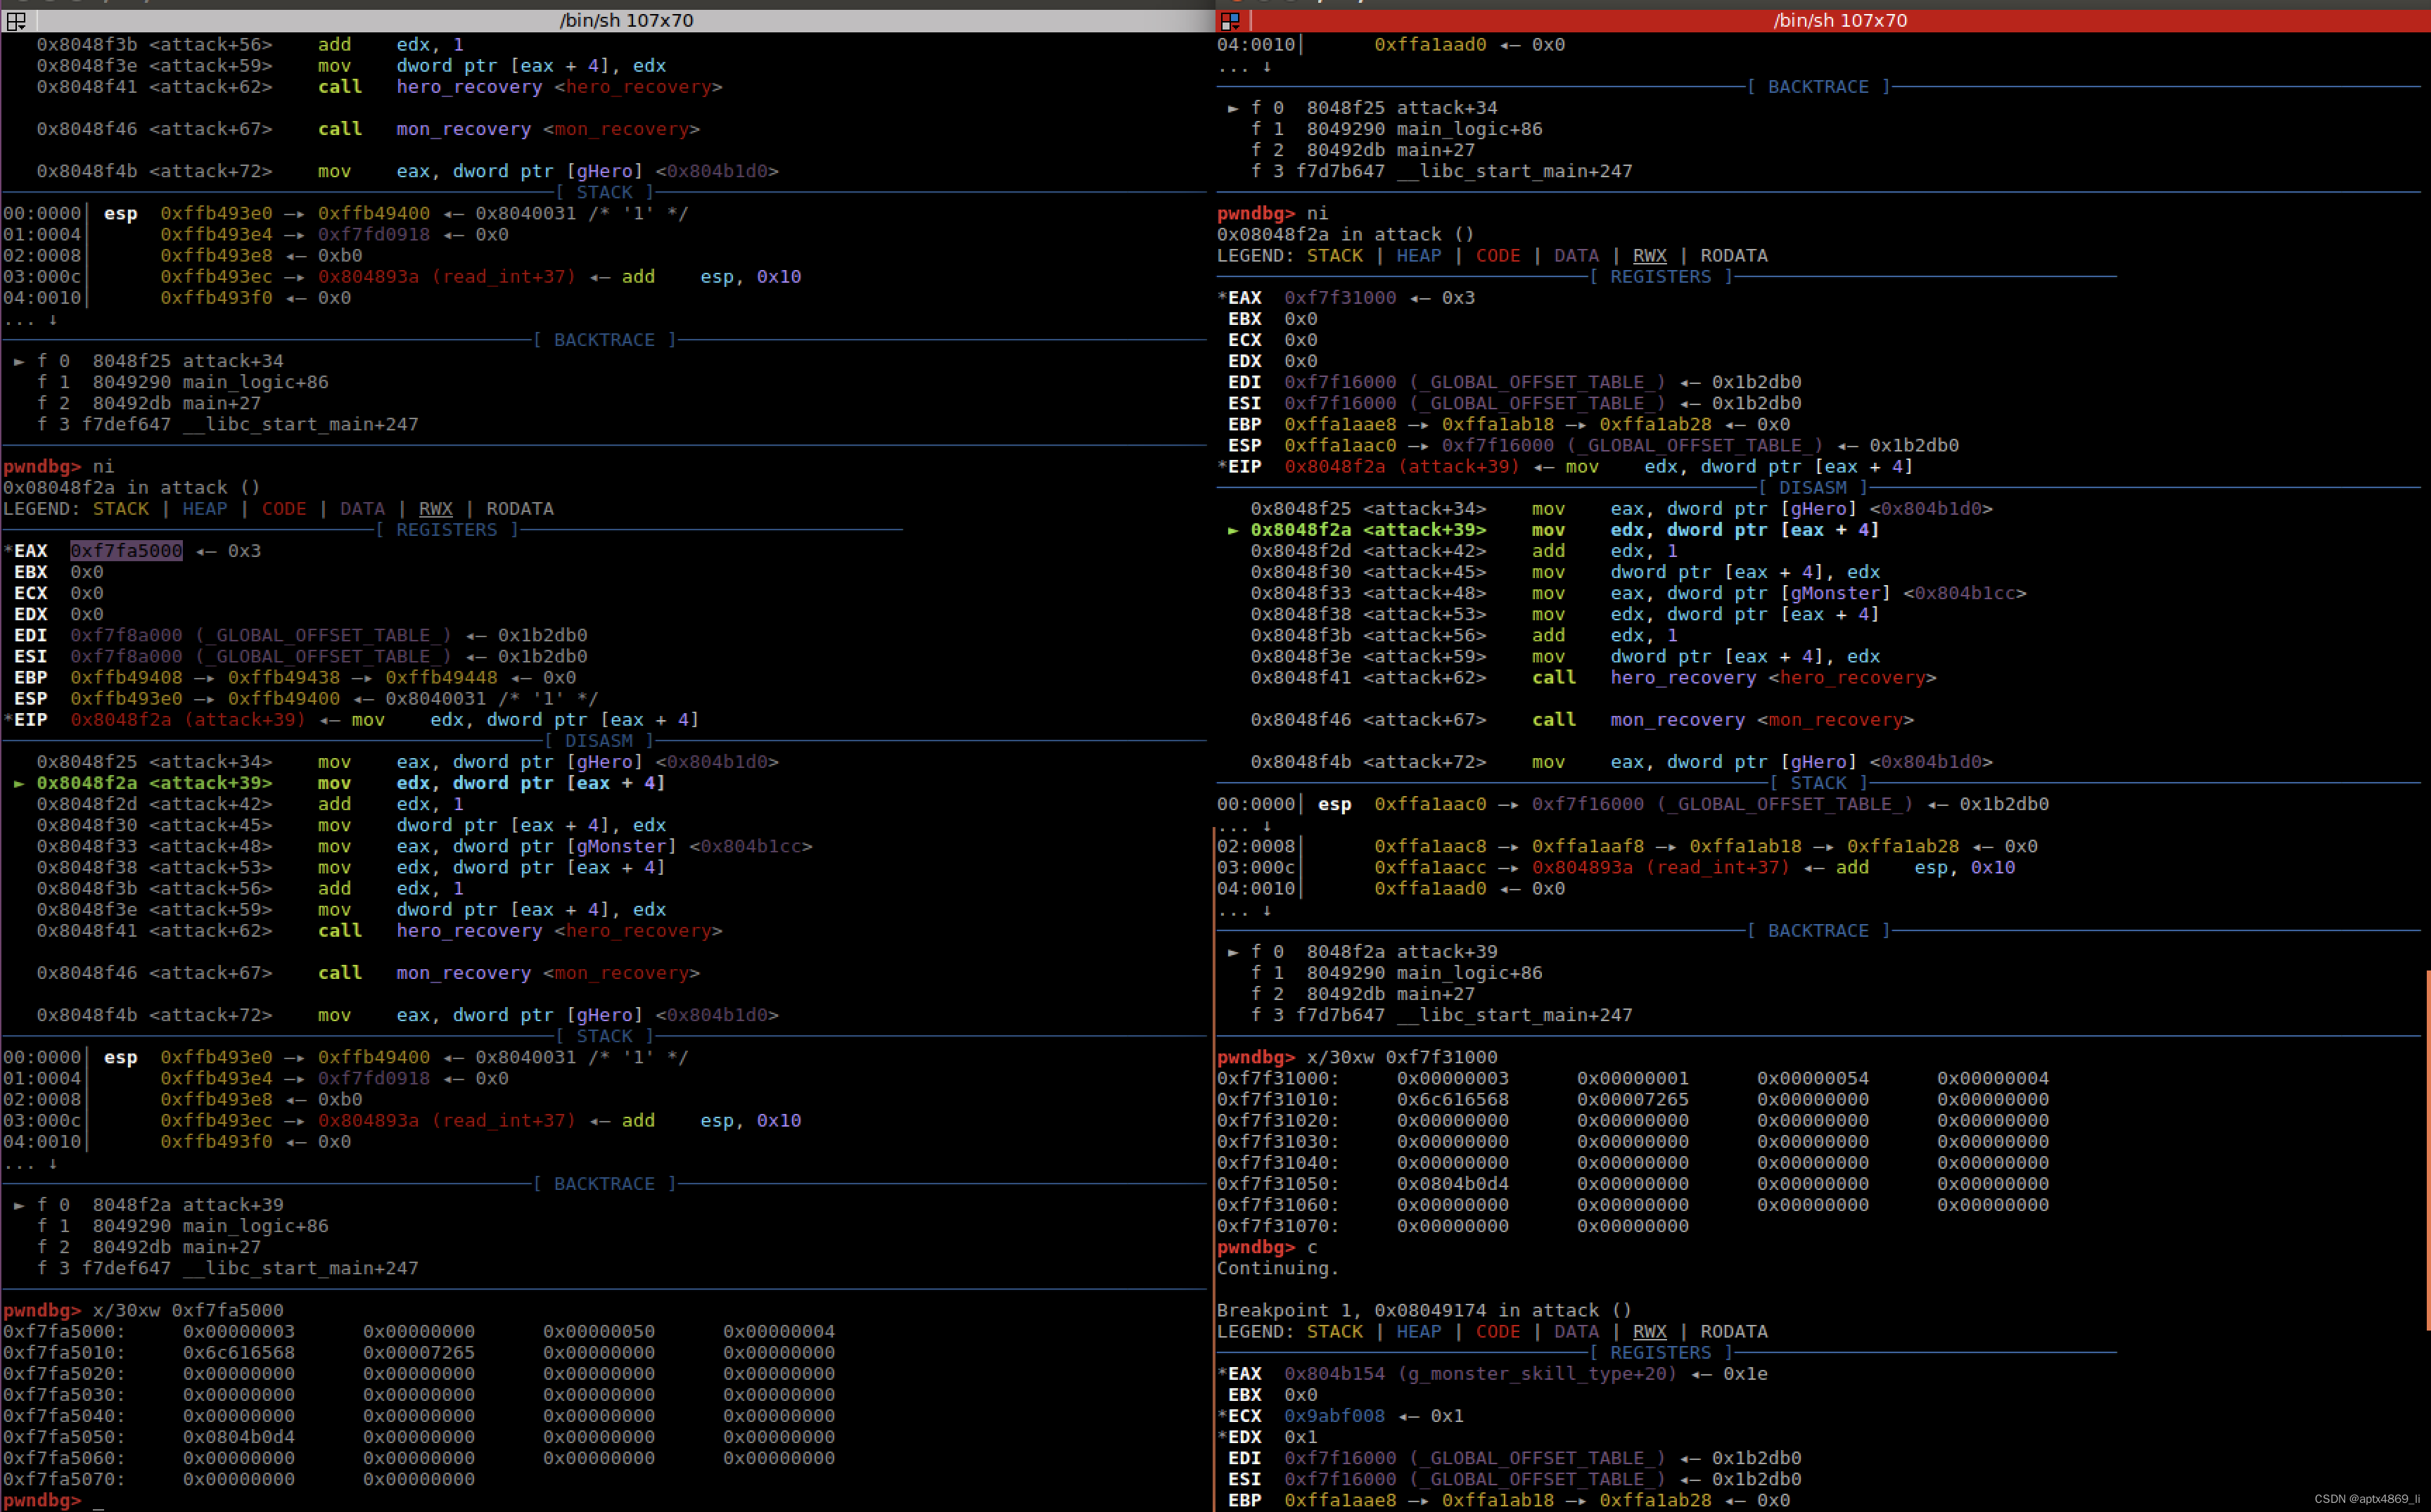Click left pane EDI value 0xf7f8a000

[126, 636]
